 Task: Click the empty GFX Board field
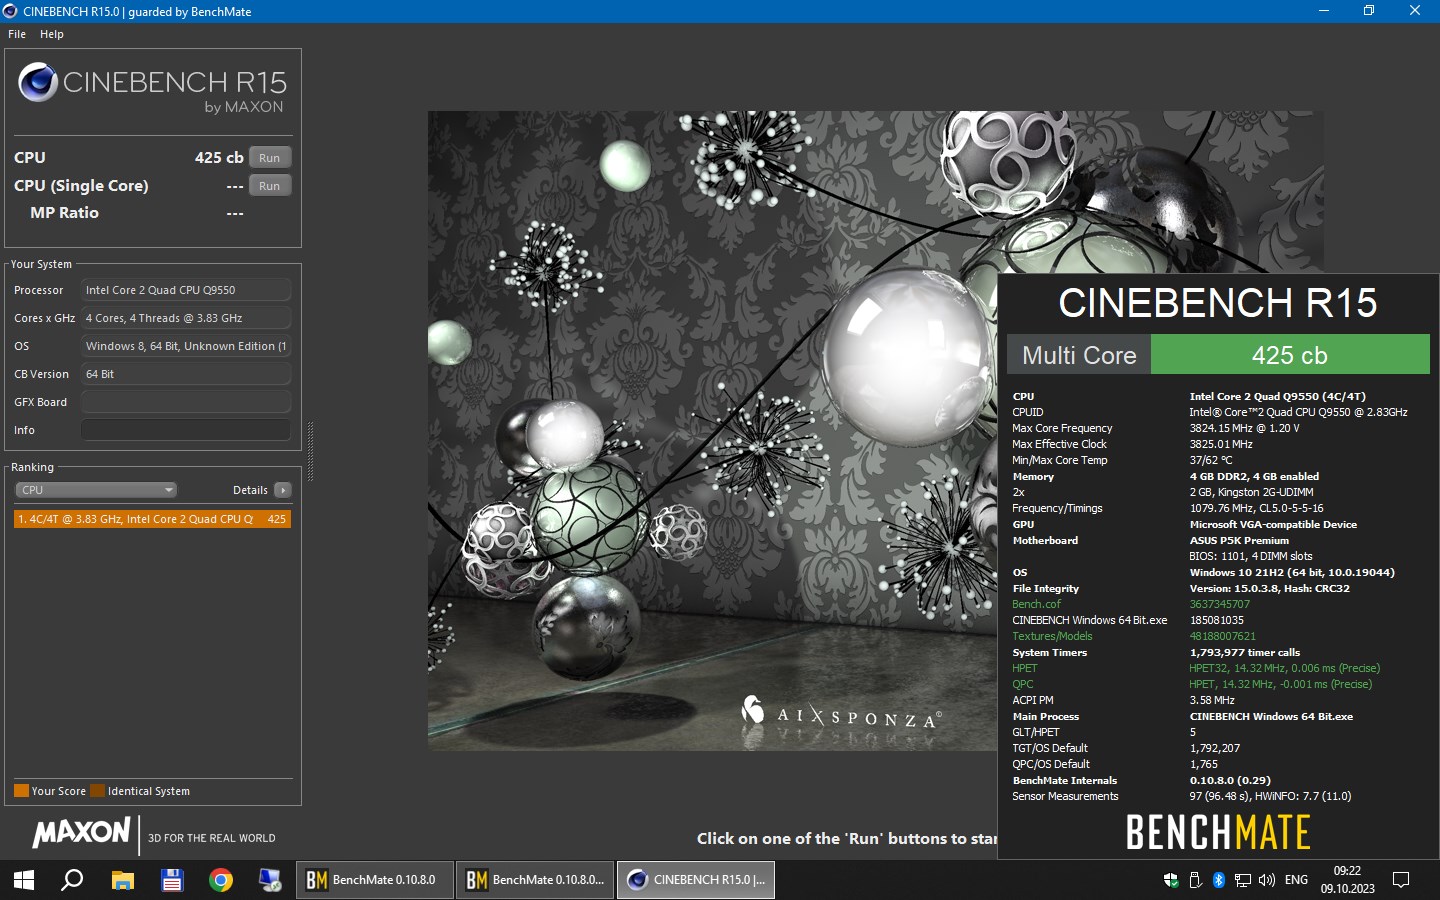186,402
